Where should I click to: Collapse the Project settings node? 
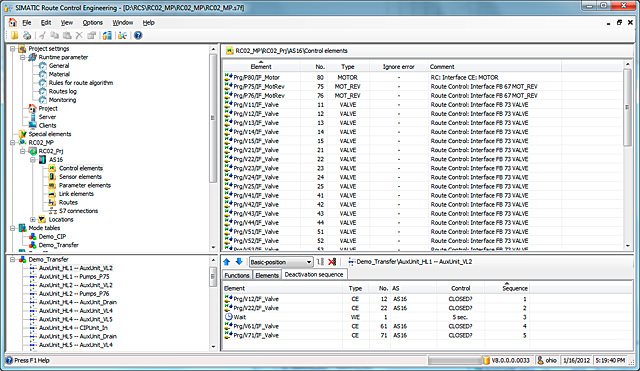tap(13, 49)
